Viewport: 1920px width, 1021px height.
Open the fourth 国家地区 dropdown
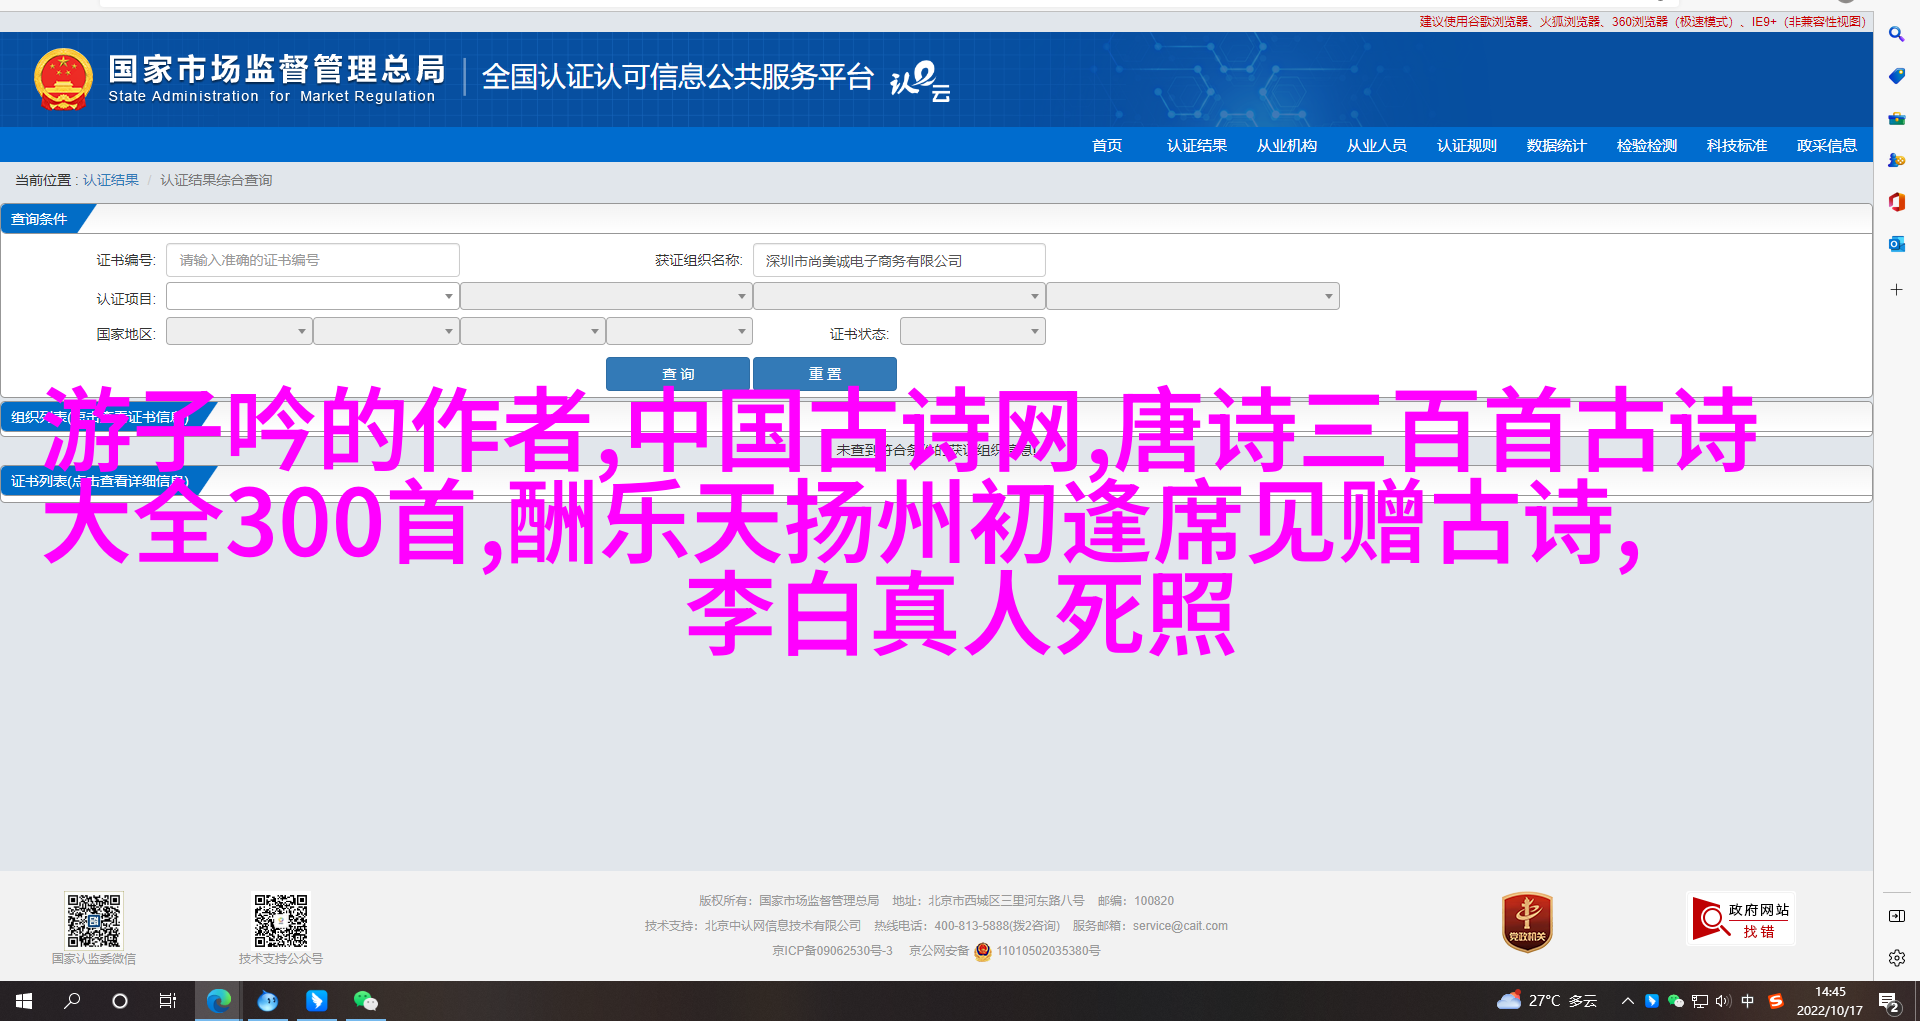click(x=680, y=331)
